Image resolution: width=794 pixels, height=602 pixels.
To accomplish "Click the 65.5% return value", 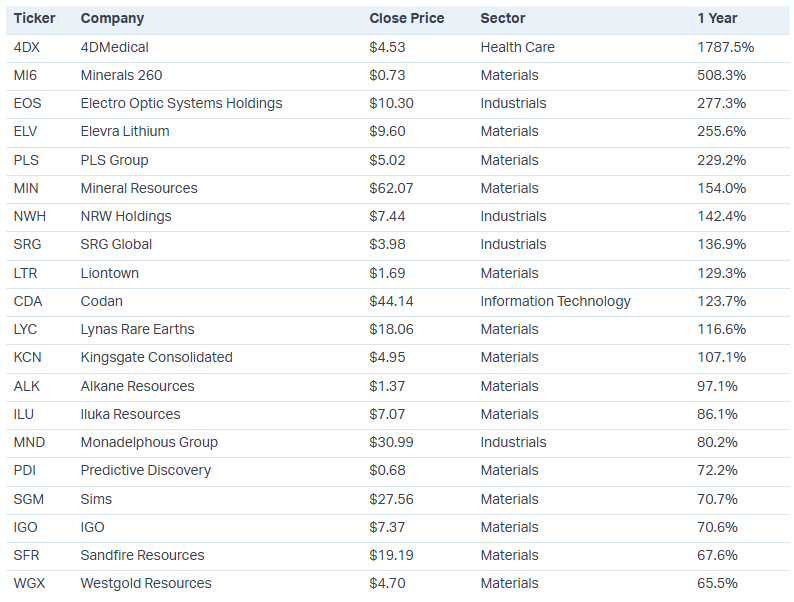I will [718, 583].
